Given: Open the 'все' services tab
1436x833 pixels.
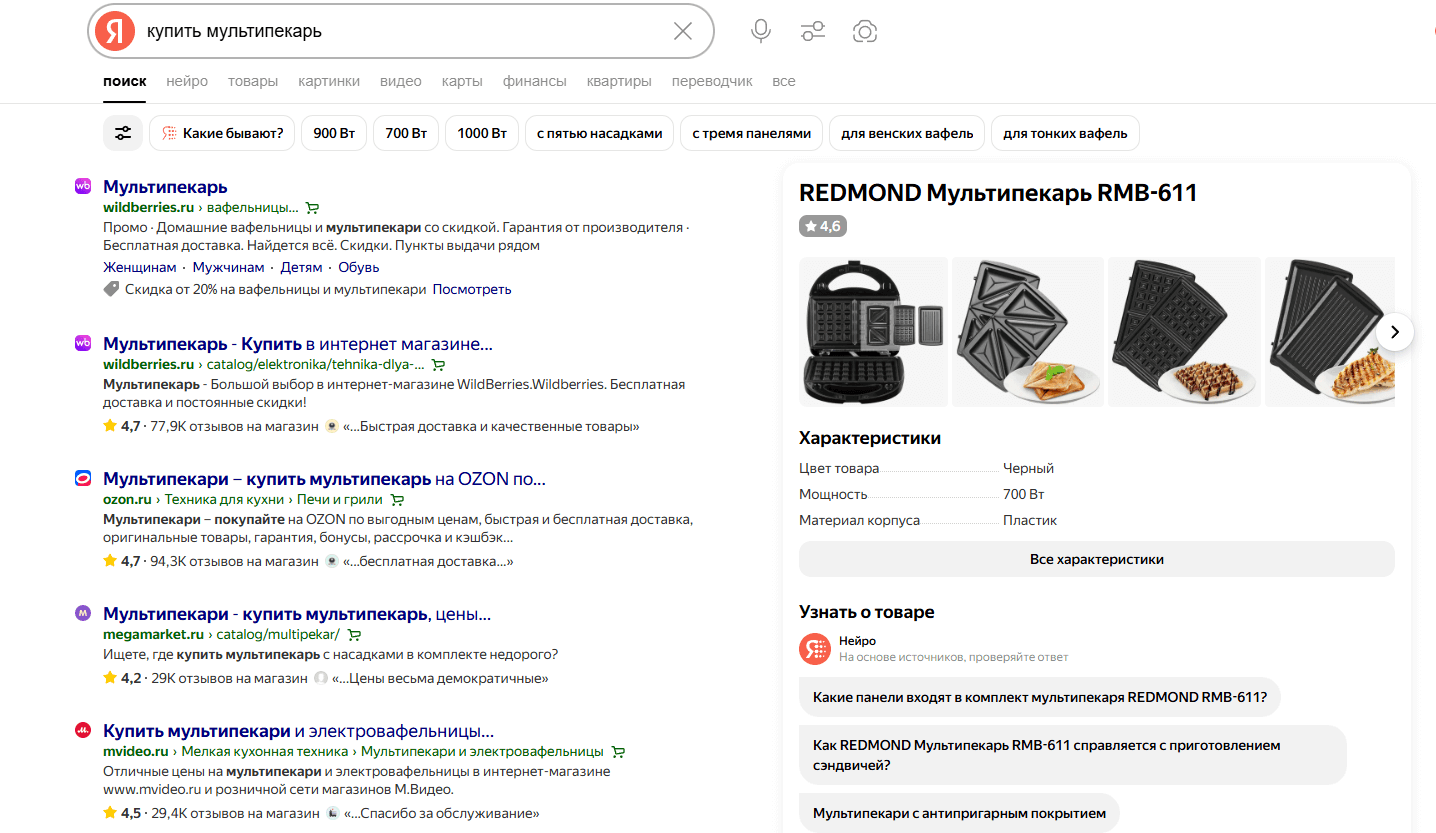Looking at the screenshot, I should pyautogui.click(x=784, y=81).
